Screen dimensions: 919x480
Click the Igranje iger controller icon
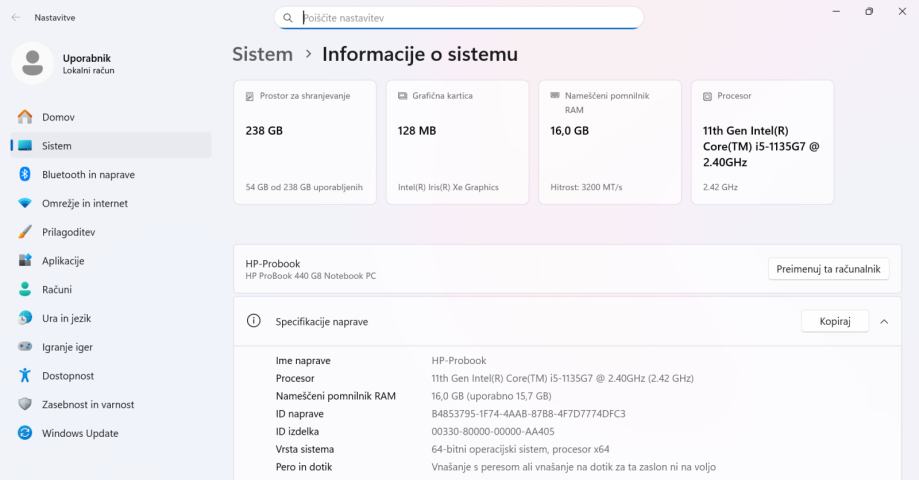pyautogui.click(x=25, y=346)
